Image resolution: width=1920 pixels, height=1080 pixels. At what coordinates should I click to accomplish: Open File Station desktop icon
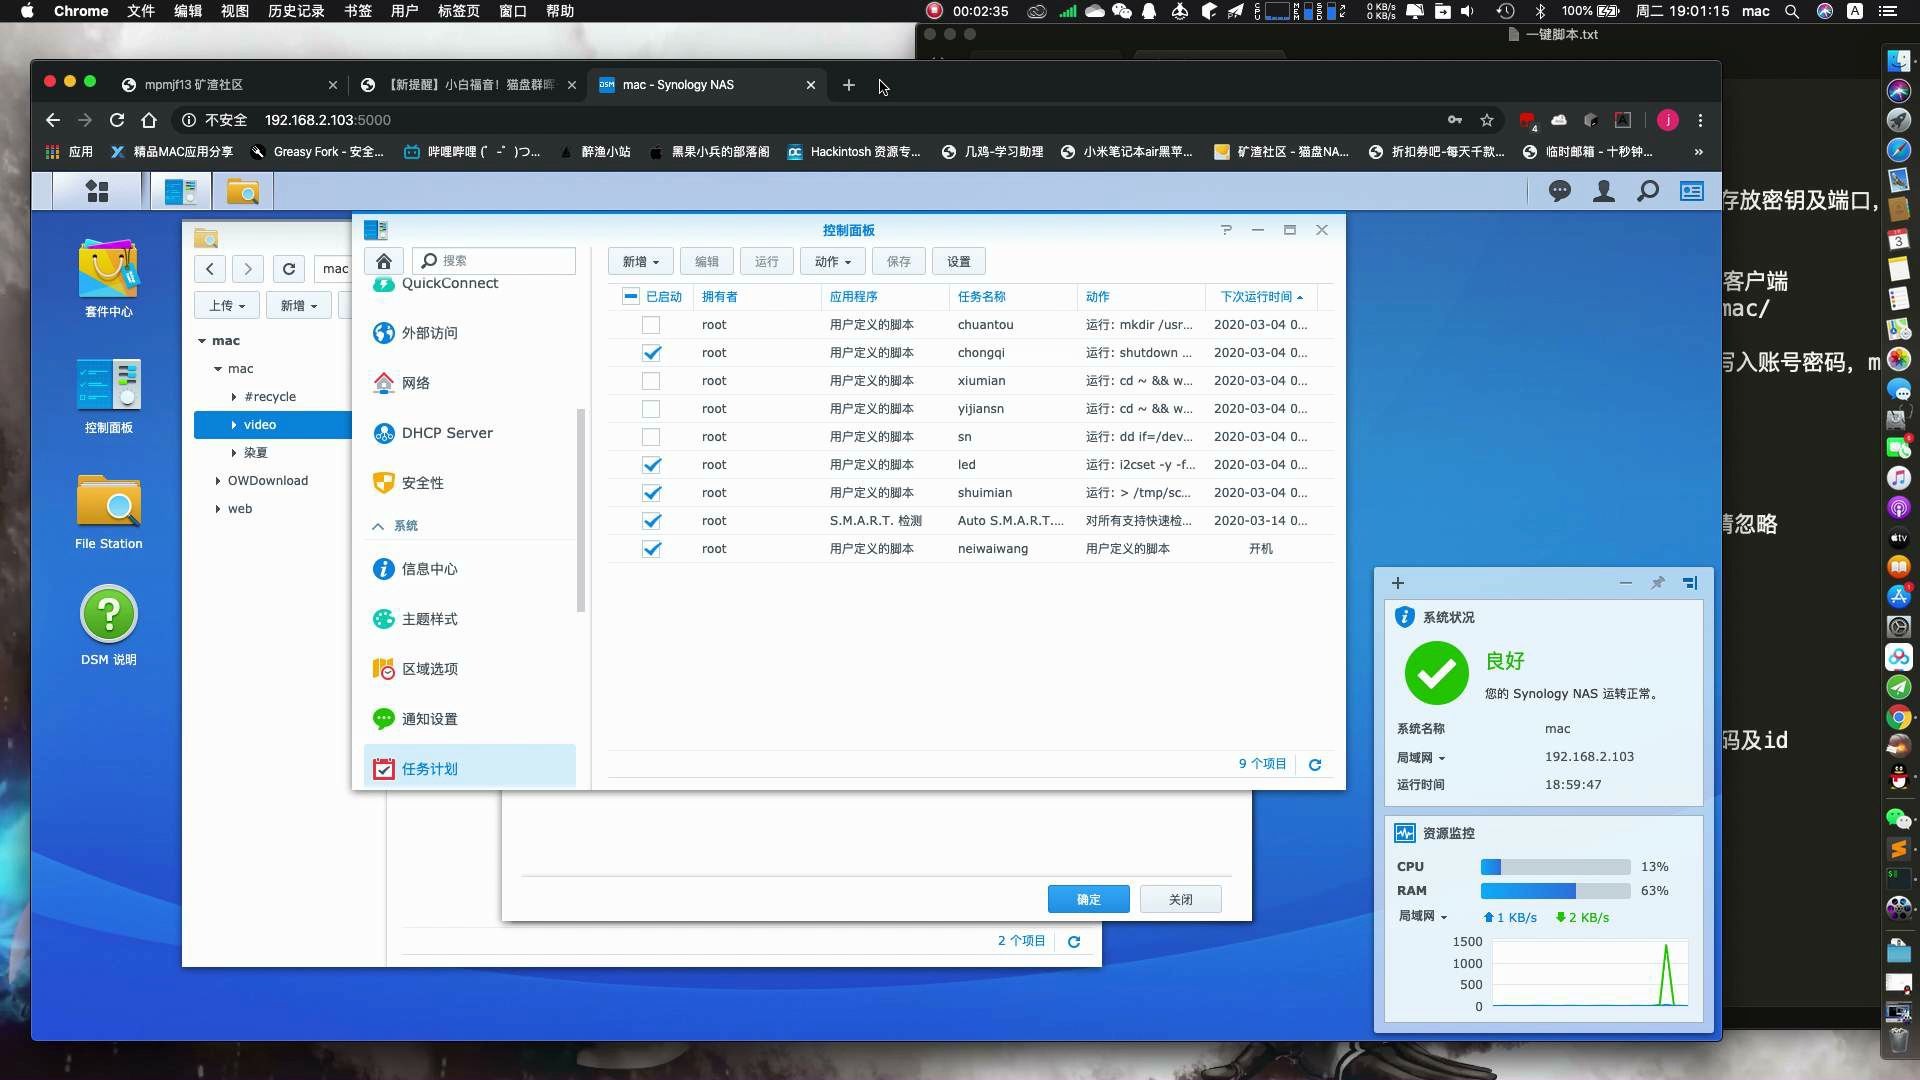[x=108, y=511]
